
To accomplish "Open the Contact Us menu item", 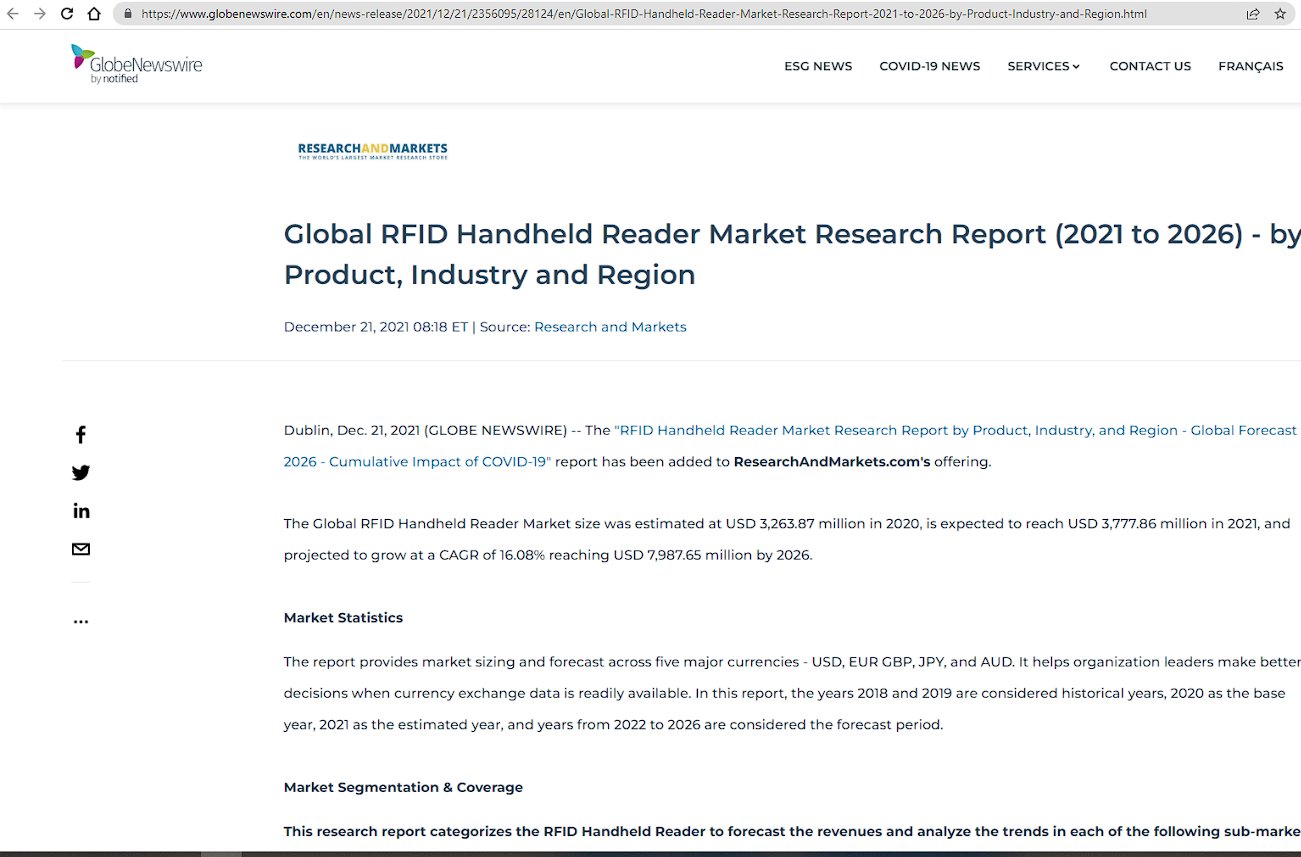I will click(1150, 66).
